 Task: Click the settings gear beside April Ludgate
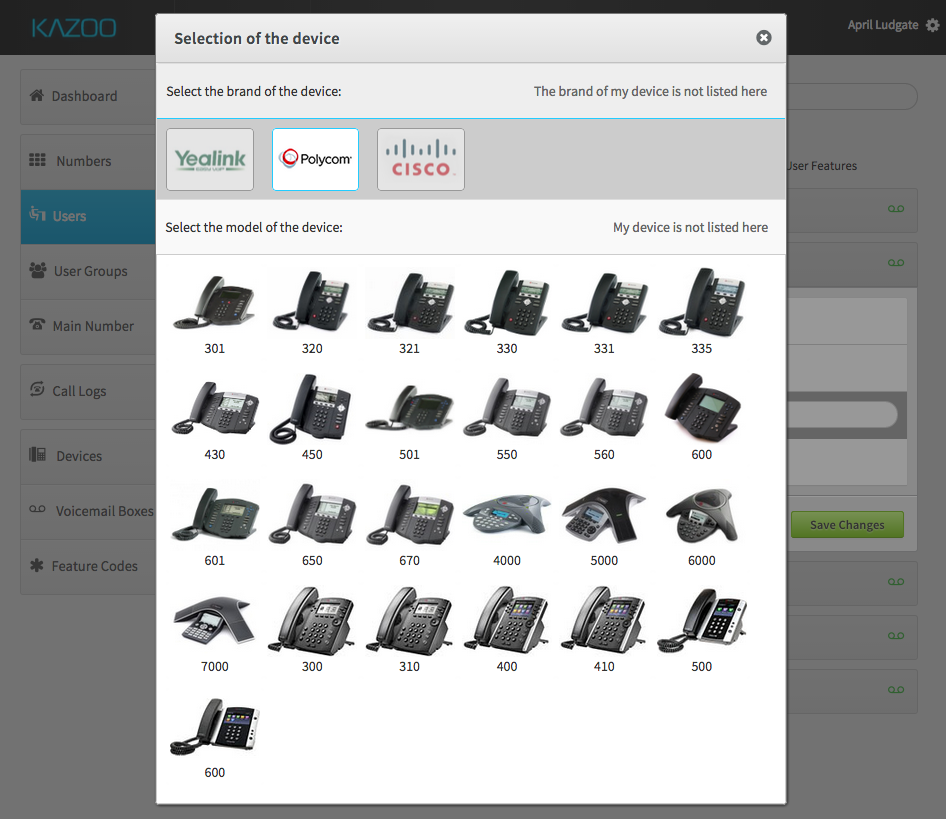pos(933,25)
